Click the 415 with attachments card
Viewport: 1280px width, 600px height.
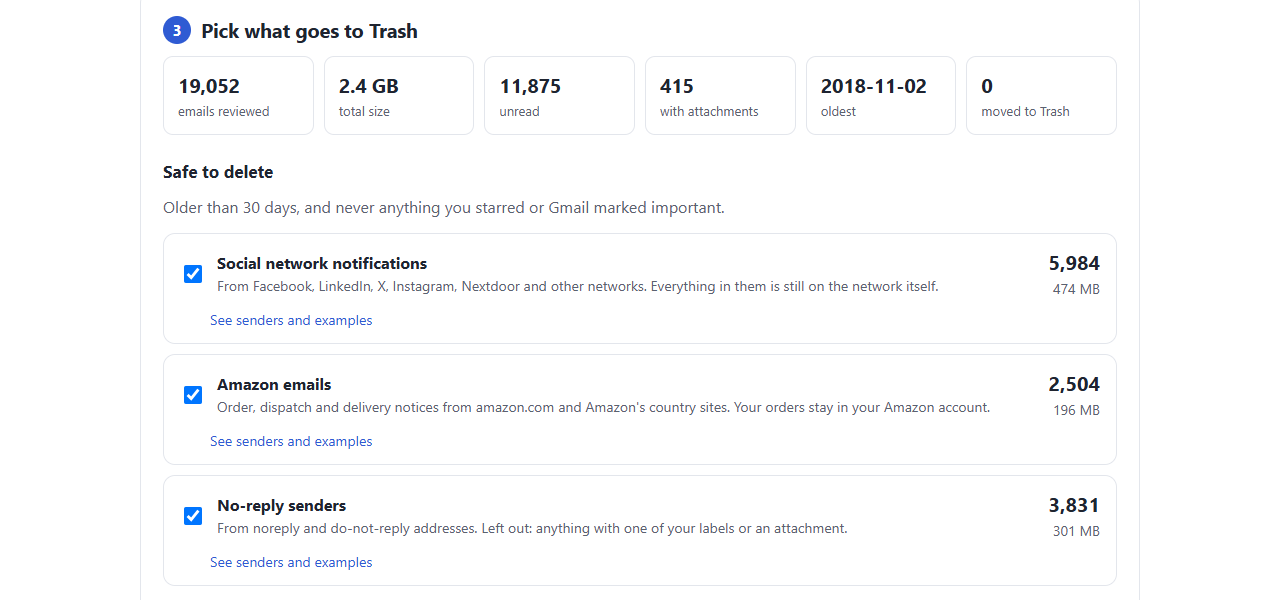[720, 95]
